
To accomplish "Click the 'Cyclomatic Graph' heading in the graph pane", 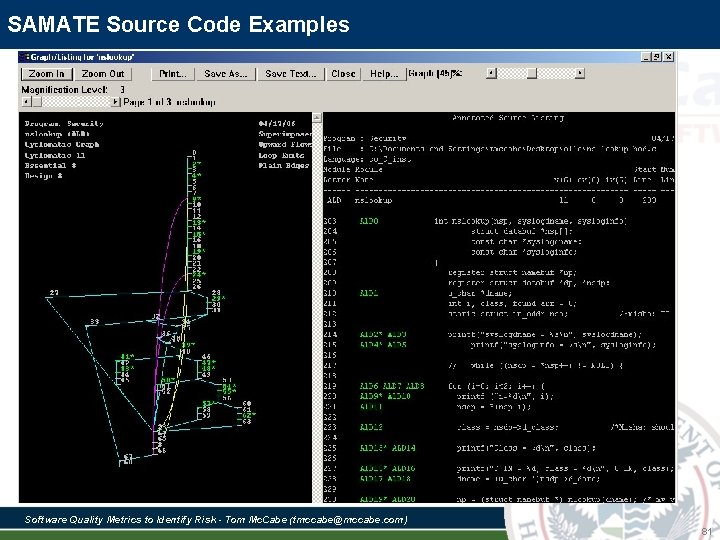I will pyautogui.click(x=62, y=144).
